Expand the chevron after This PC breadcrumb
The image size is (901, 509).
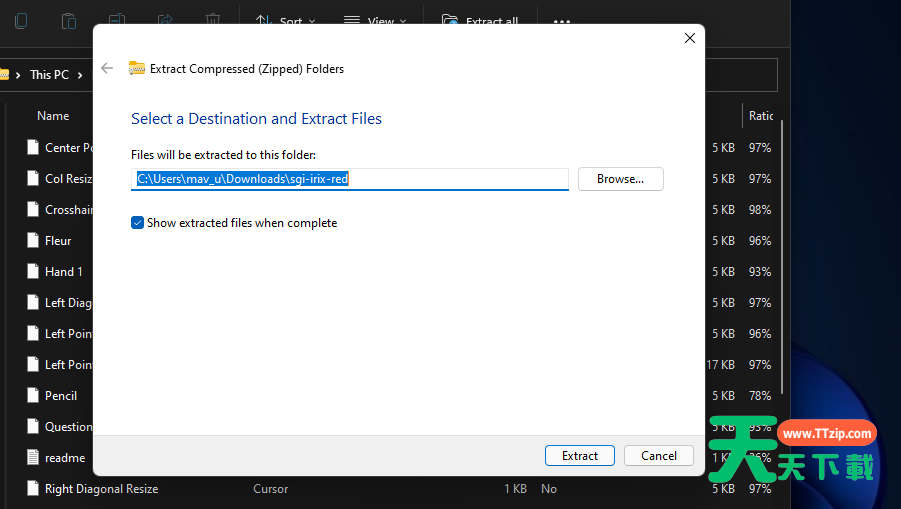79,75
